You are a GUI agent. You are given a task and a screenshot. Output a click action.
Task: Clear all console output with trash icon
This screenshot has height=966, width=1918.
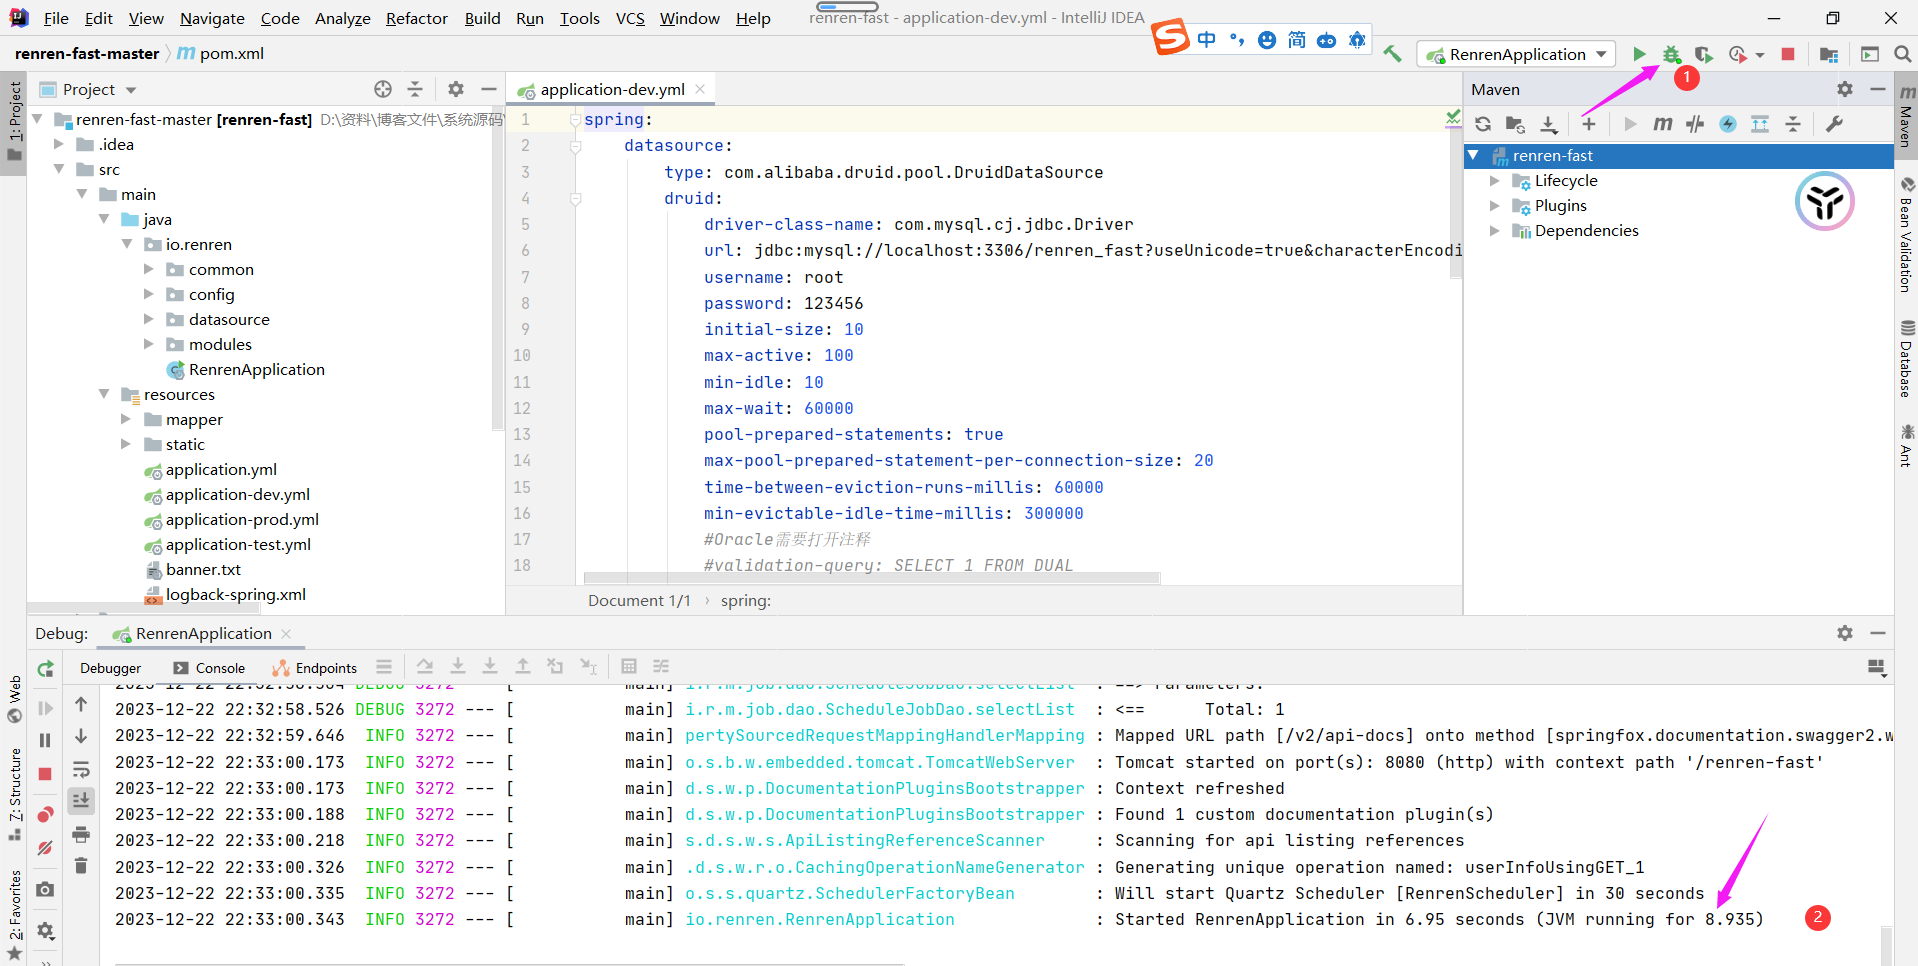tap(81, 865)
